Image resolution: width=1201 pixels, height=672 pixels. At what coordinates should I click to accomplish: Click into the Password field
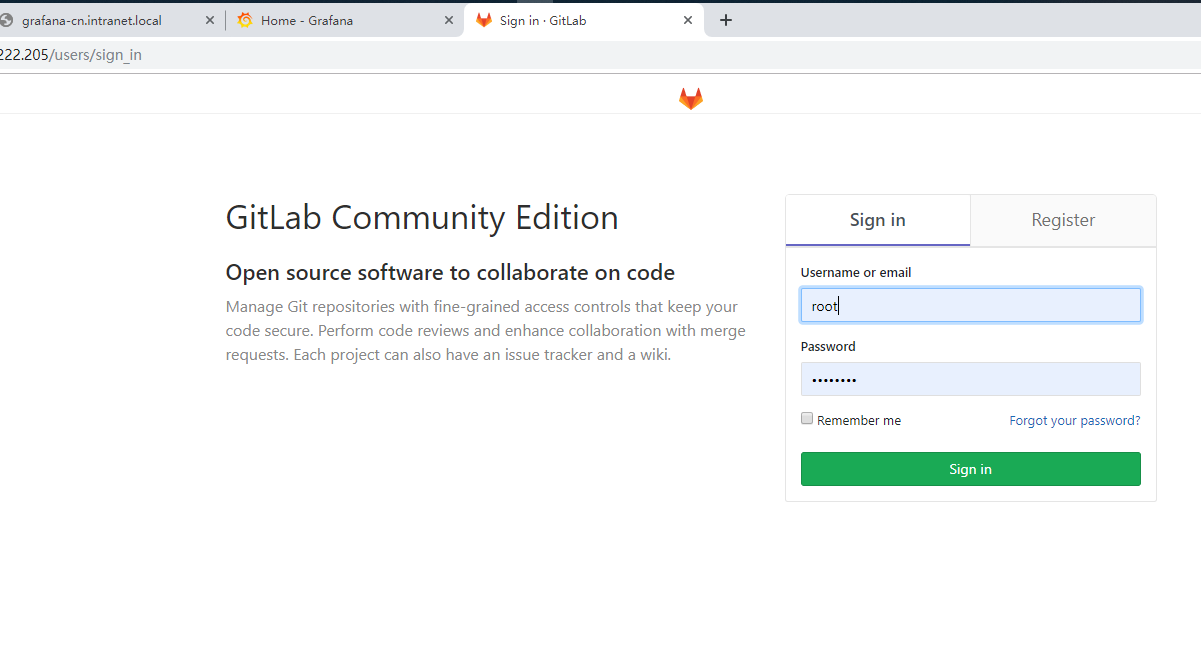970,380
